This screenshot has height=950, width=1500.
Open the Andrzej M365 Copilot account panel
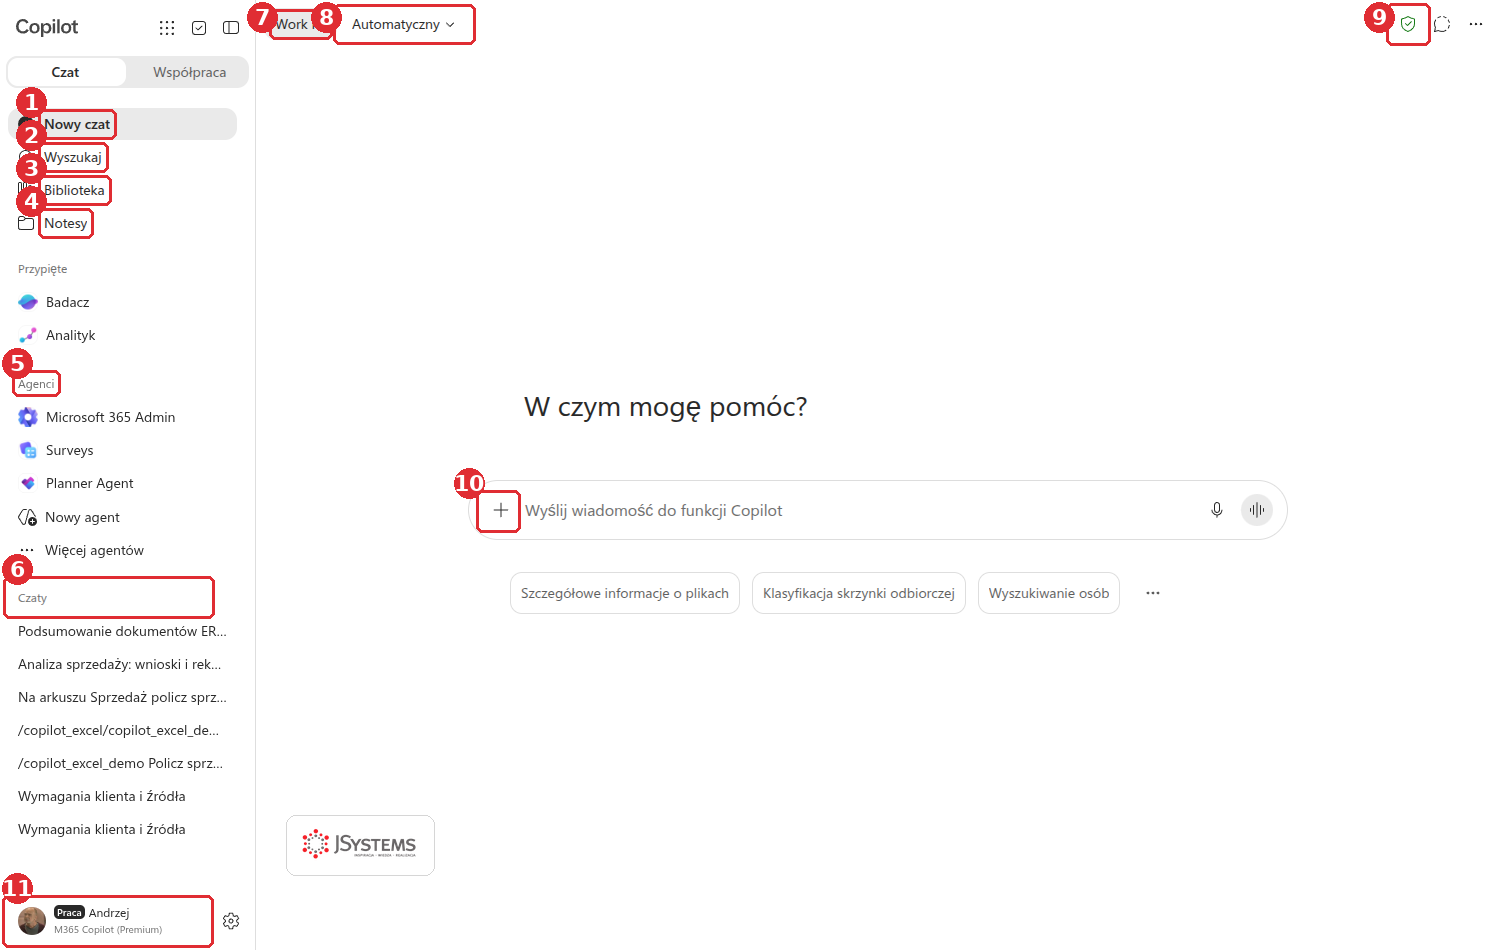pos(108,921)
